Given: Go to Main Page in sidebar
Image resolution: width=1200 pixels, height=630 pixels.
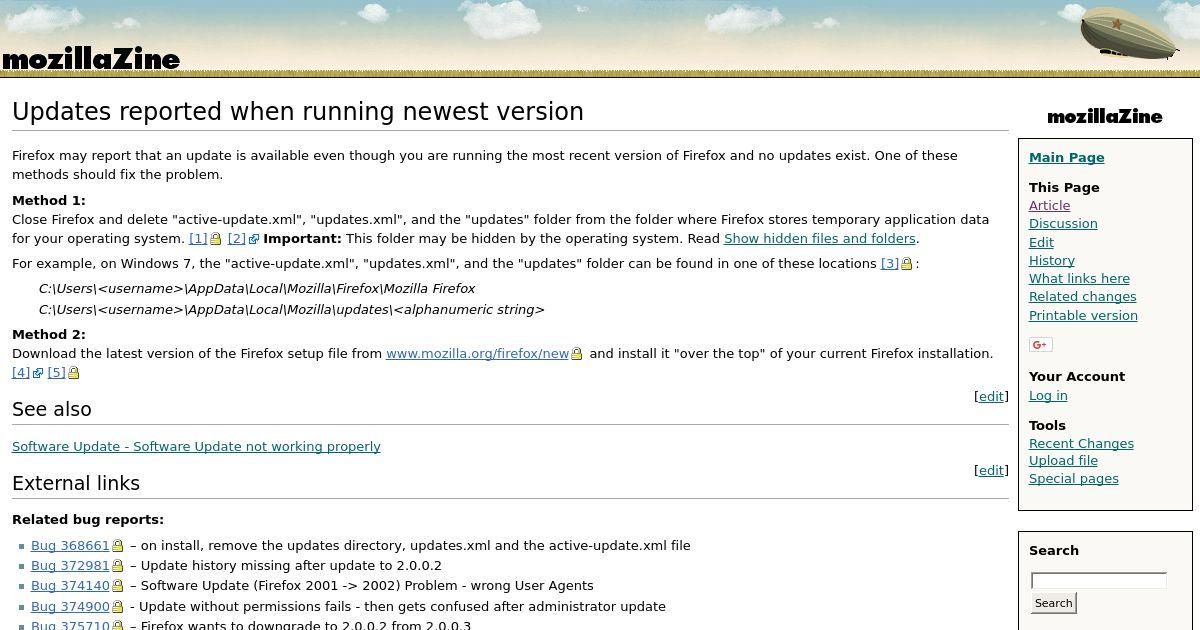Looking at the screenshot, I should [x=1067, y=158].
